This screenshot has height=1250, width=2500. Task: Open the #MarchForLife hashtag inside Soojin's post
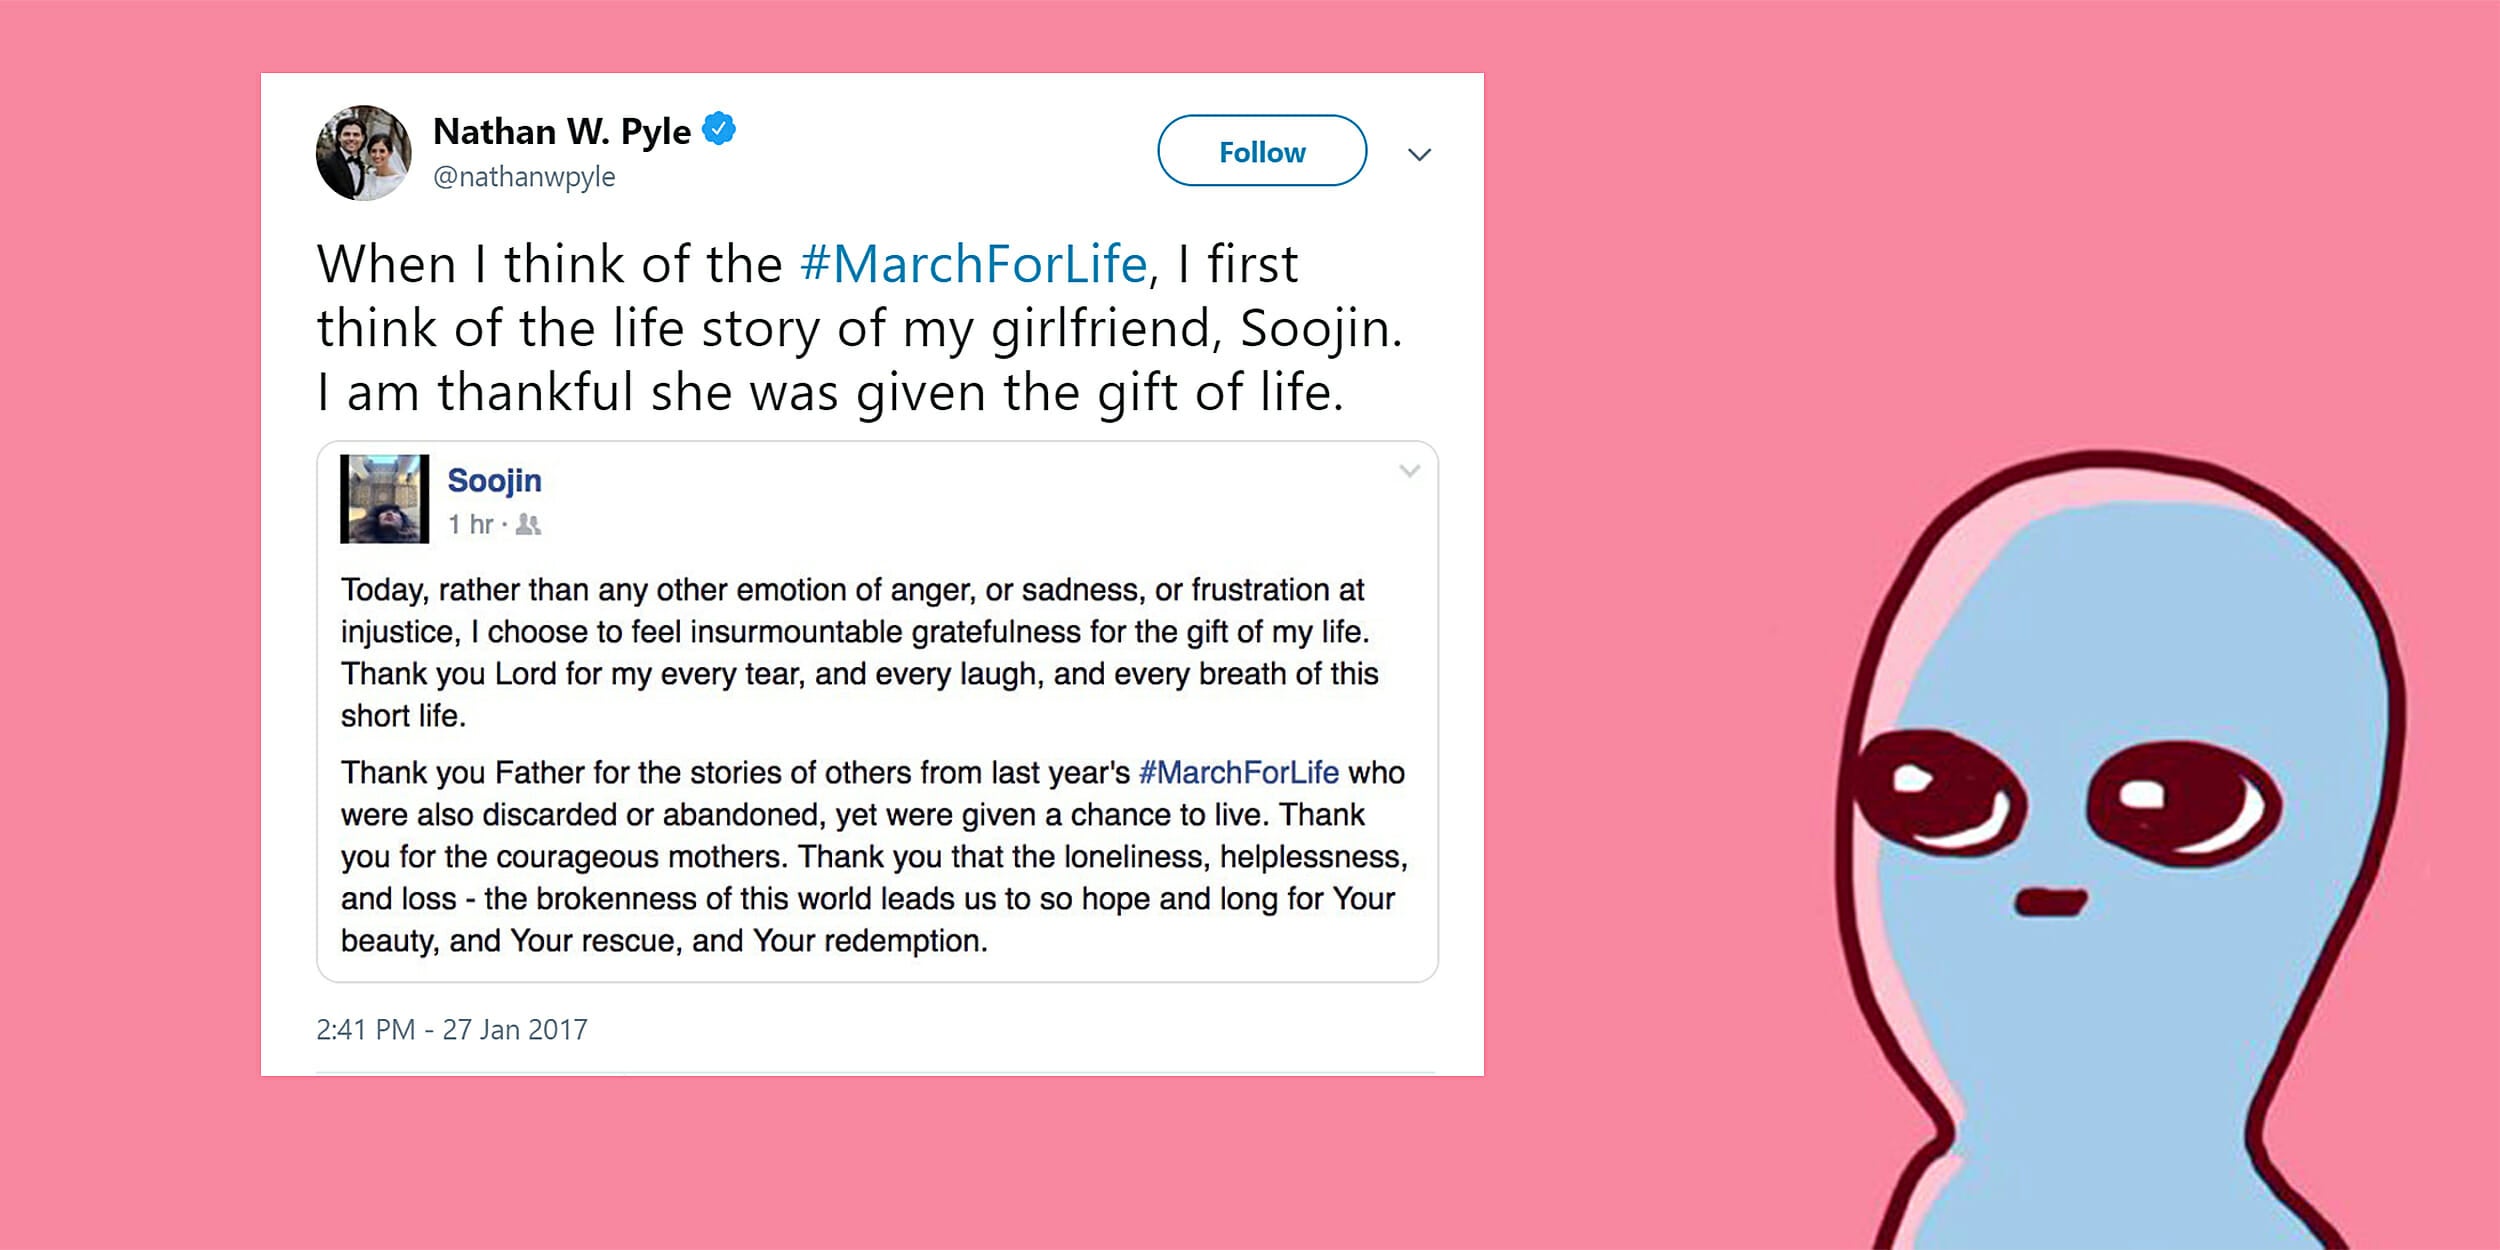1238,772
